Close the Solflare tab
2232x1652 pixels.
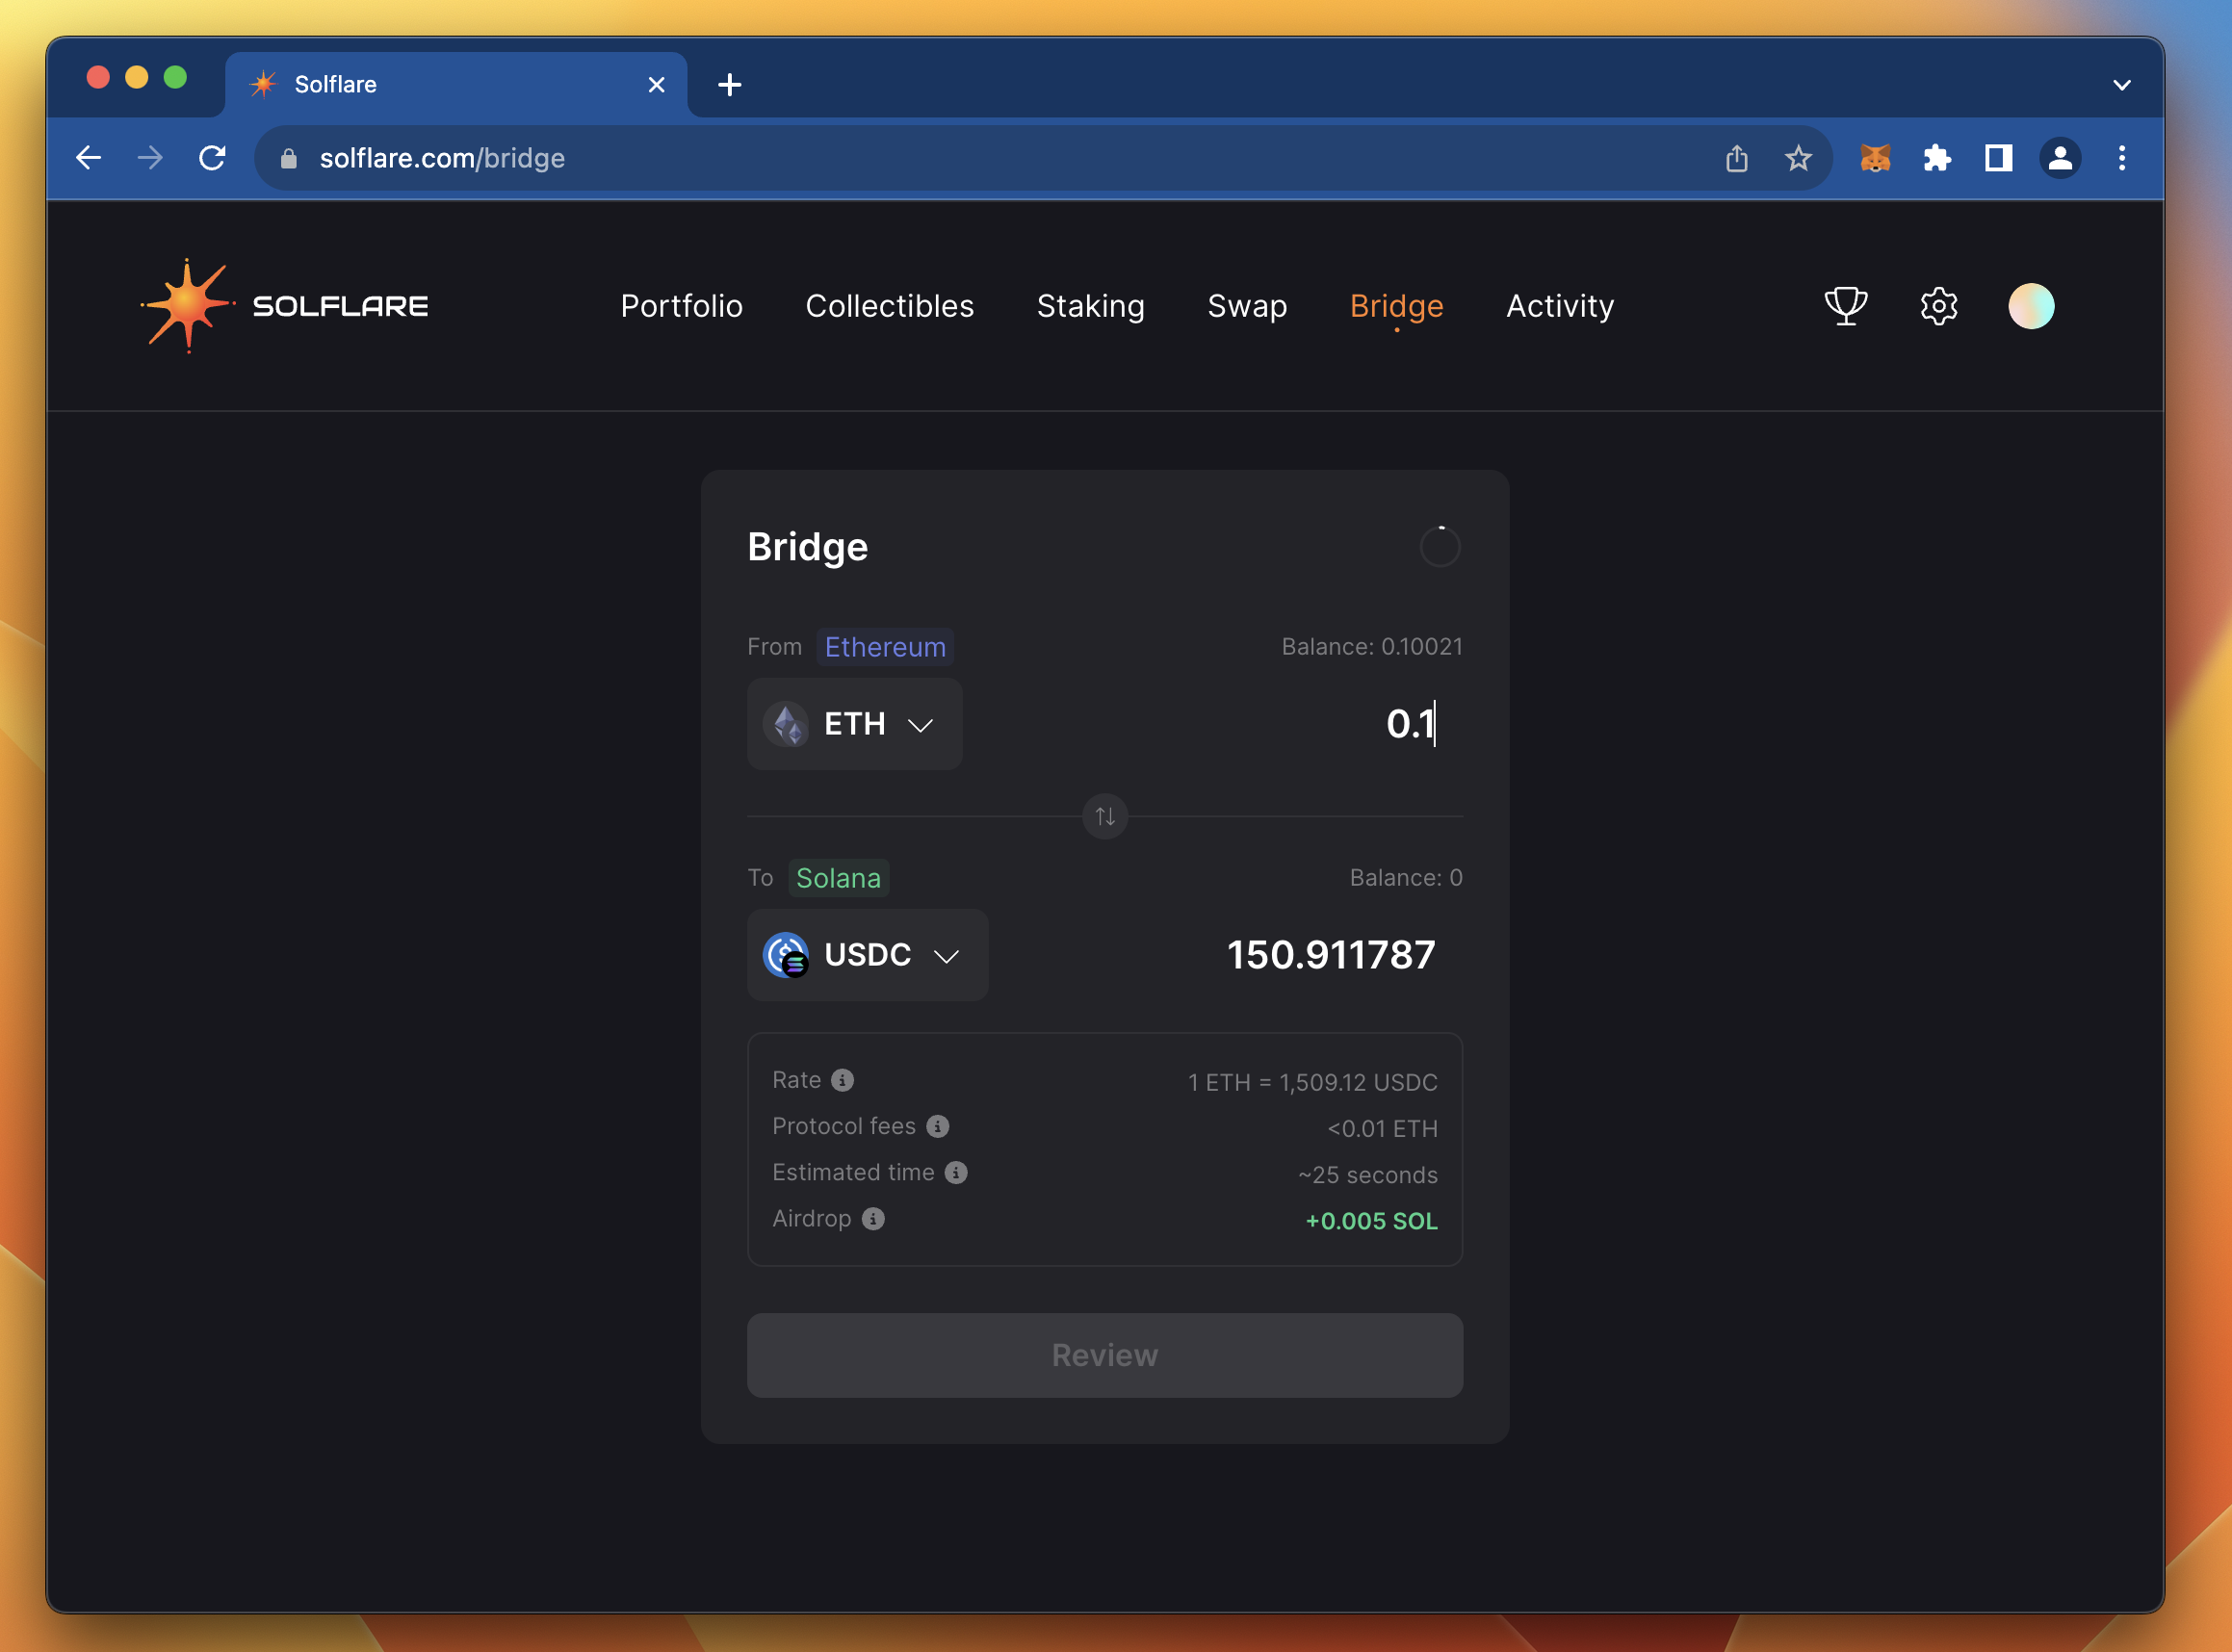click(x=656, y=85)
